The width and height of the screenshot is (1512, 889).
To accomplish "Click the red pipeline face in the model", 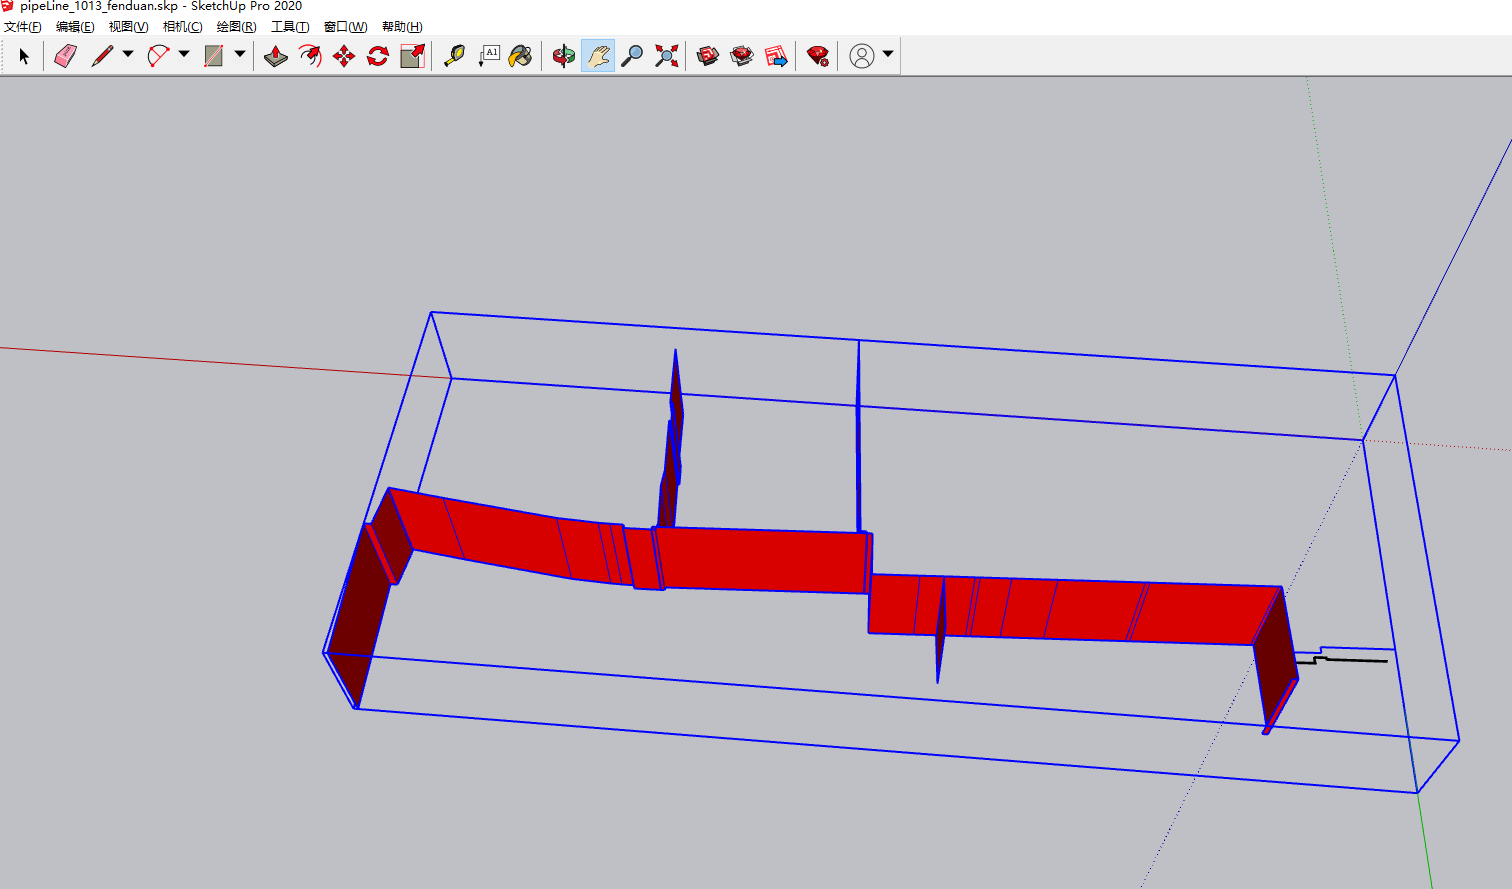I will [x=760, y=560].
